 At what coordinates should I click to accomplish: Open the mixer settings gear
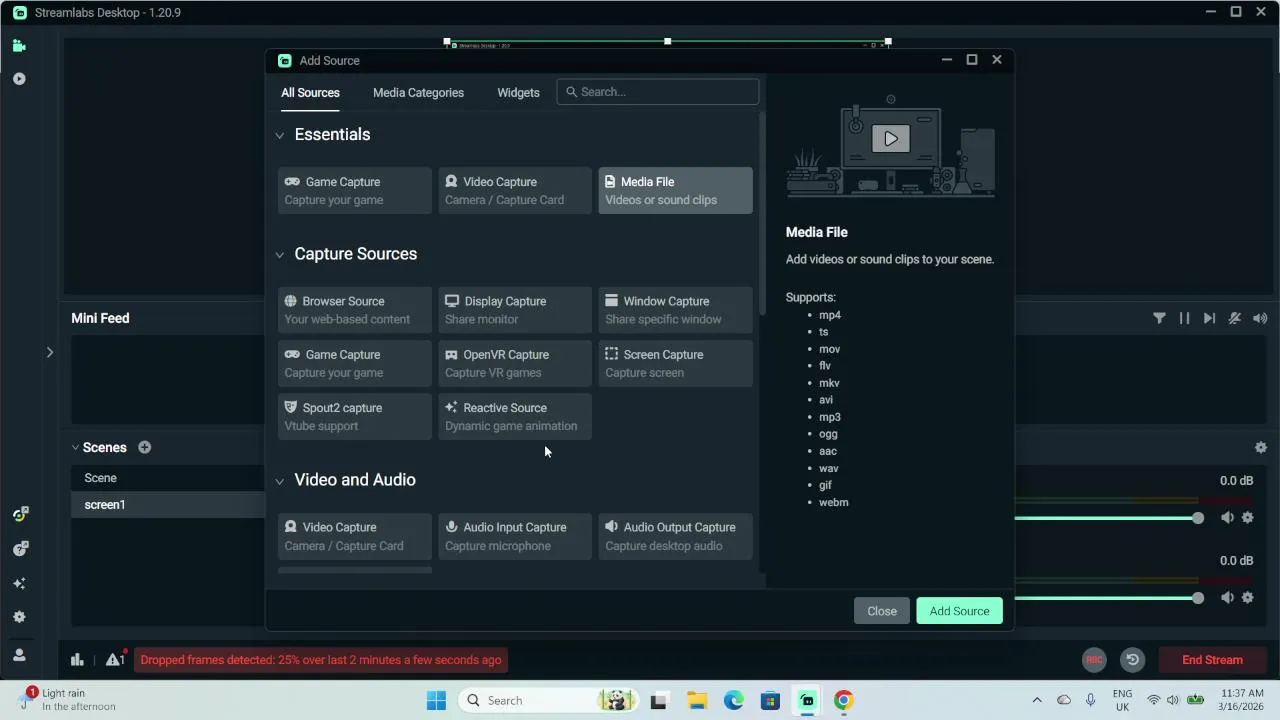click(x=1261, y=448)
